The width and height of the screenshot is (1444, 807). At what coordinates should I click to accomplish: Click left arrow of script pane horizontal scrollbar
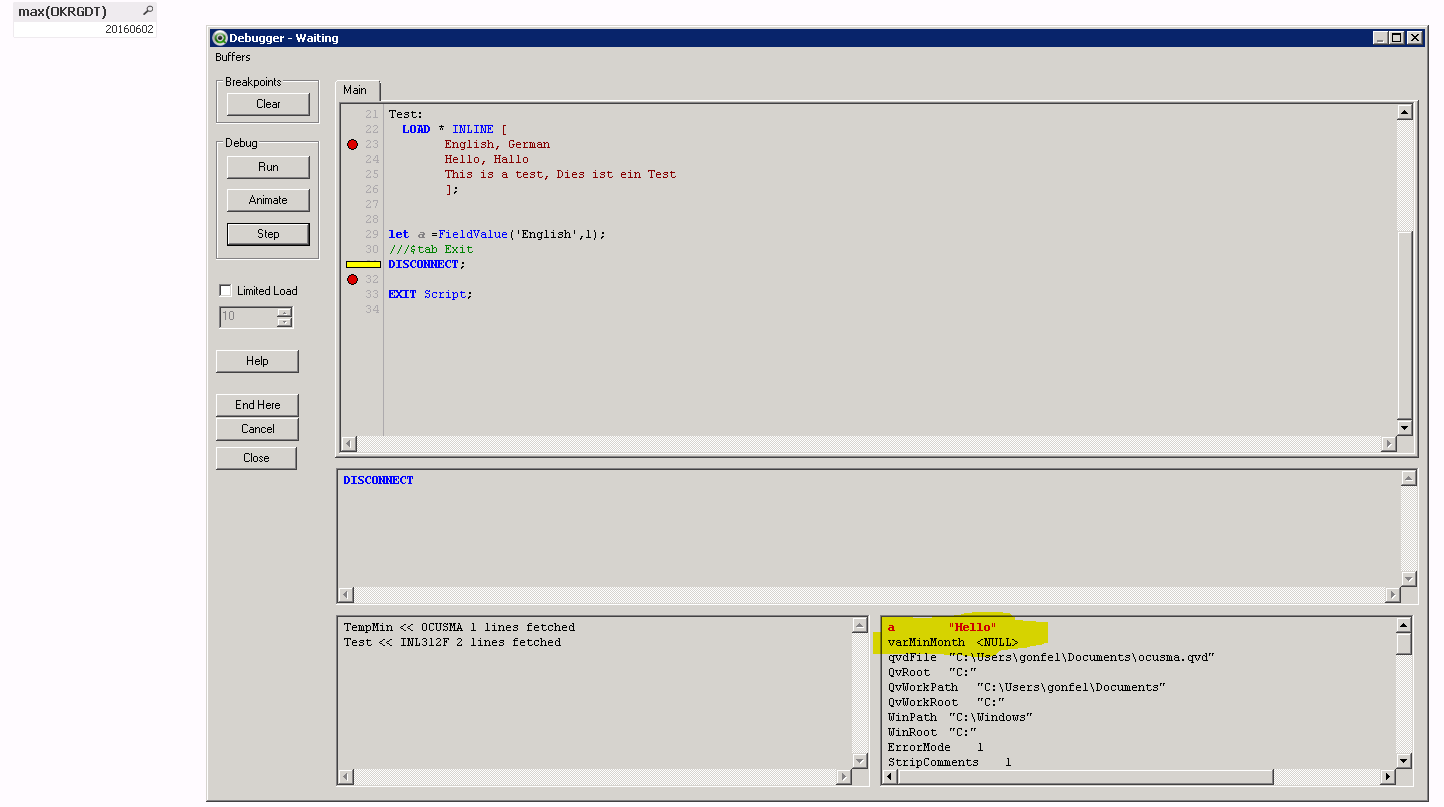[349, 444]
